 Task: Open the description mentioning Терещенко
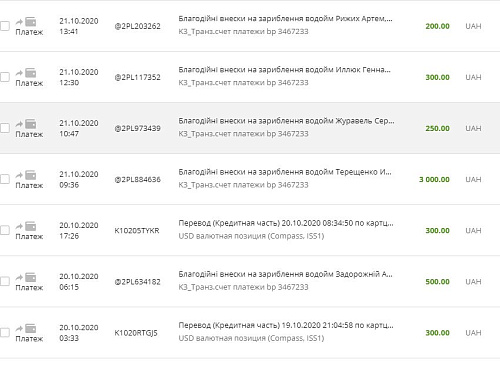[x=285, y=172]
